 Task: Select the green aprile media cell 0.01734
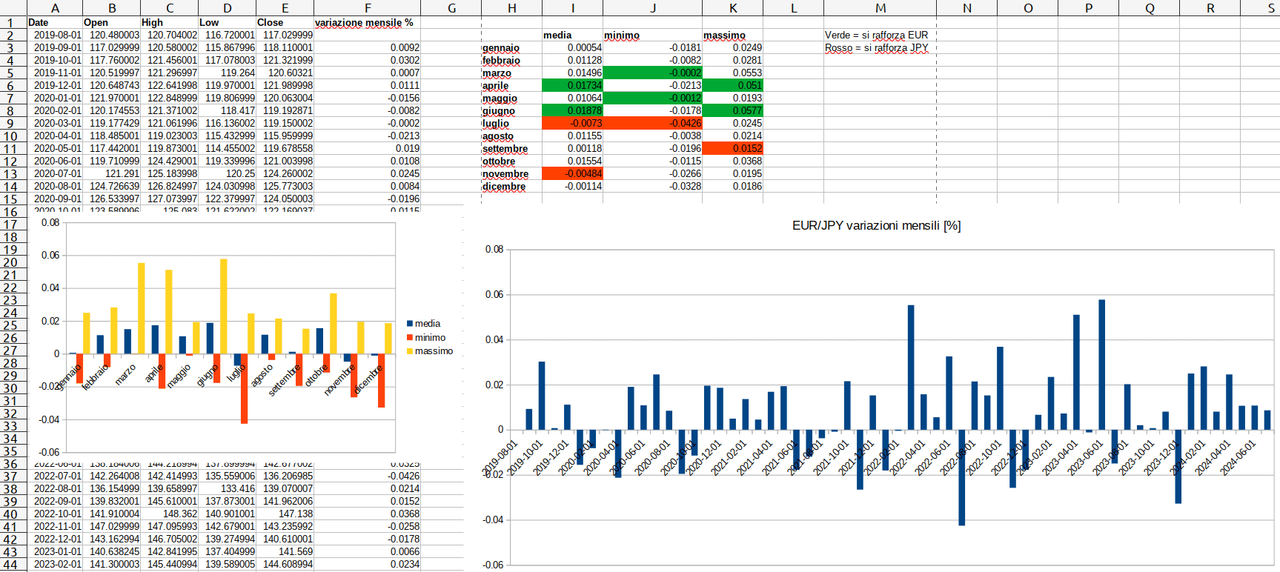click(572, 86)
